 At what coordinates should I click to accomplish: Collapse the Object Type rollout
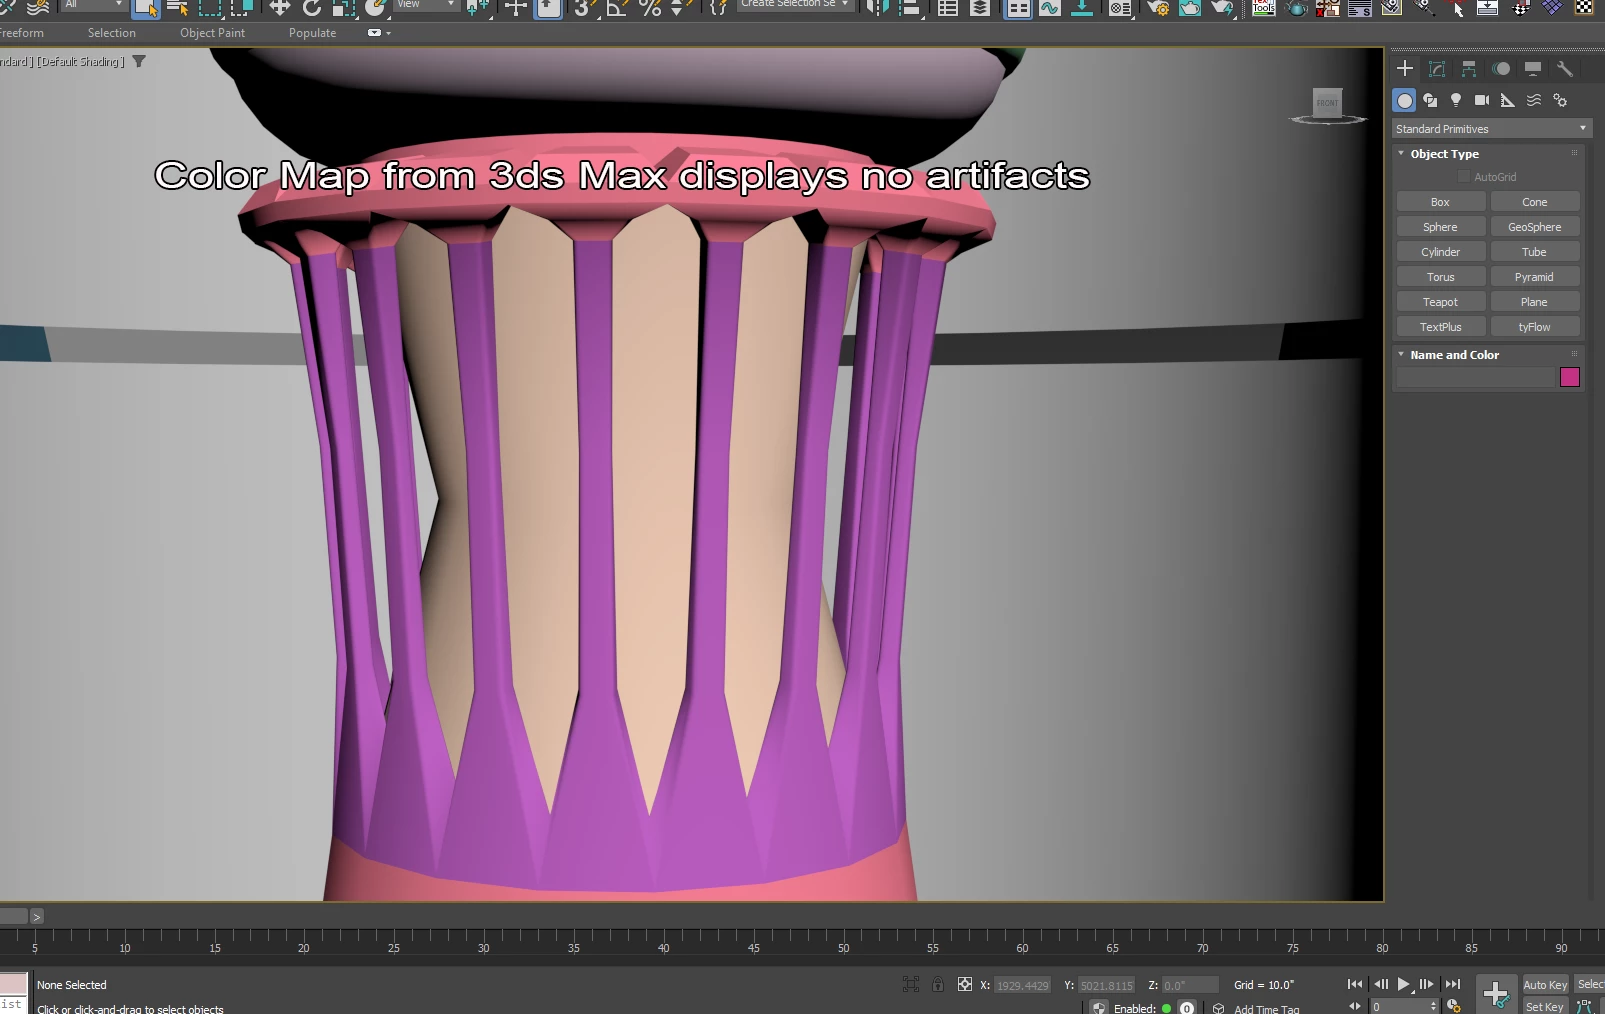tap(1444, 154)
